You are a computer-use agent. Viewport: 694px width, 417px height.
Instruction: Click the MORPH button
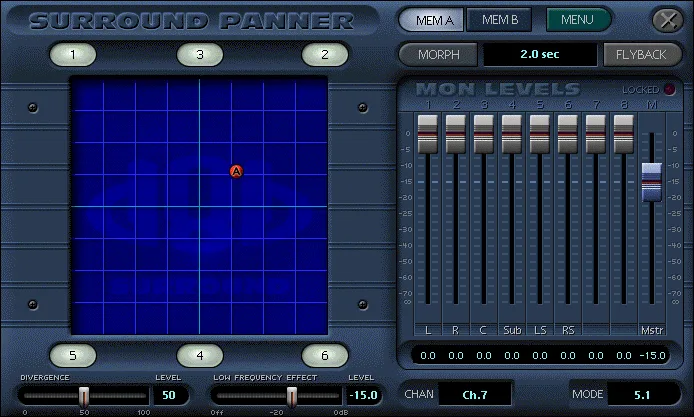pyautogui.click(x=438, y=54)
